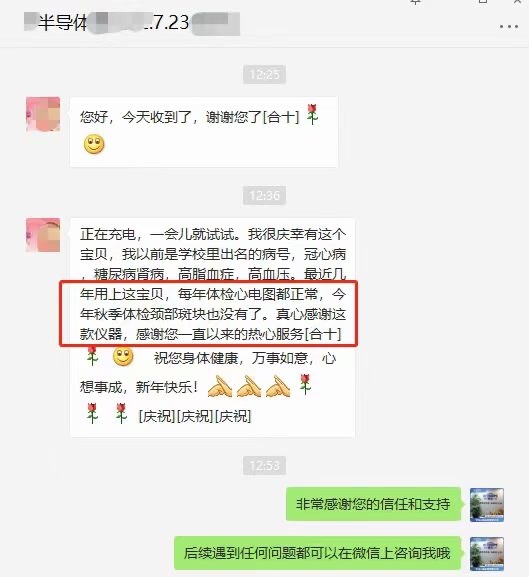Select the green 非常感谢您的信任和支持 bubble
Viewport: 529px width, 577px height.
(373, 504)
